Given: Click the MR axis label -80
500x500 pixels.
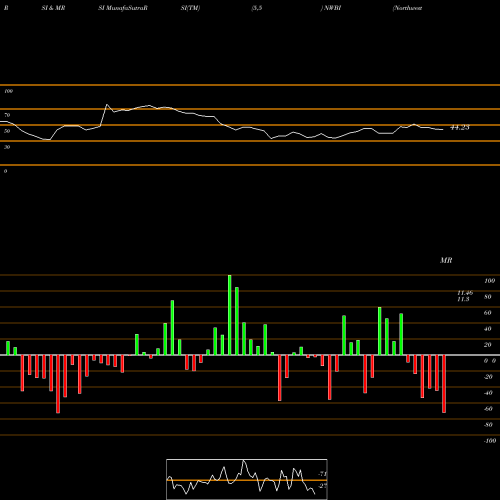Looking at the screenshot, I should pyautogui.click(x=488, y=425).
